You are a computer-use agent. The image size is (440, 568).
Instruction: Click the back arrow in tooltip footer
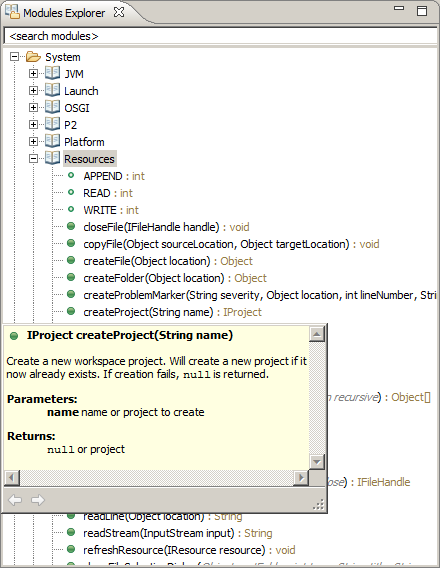(15, 500)
